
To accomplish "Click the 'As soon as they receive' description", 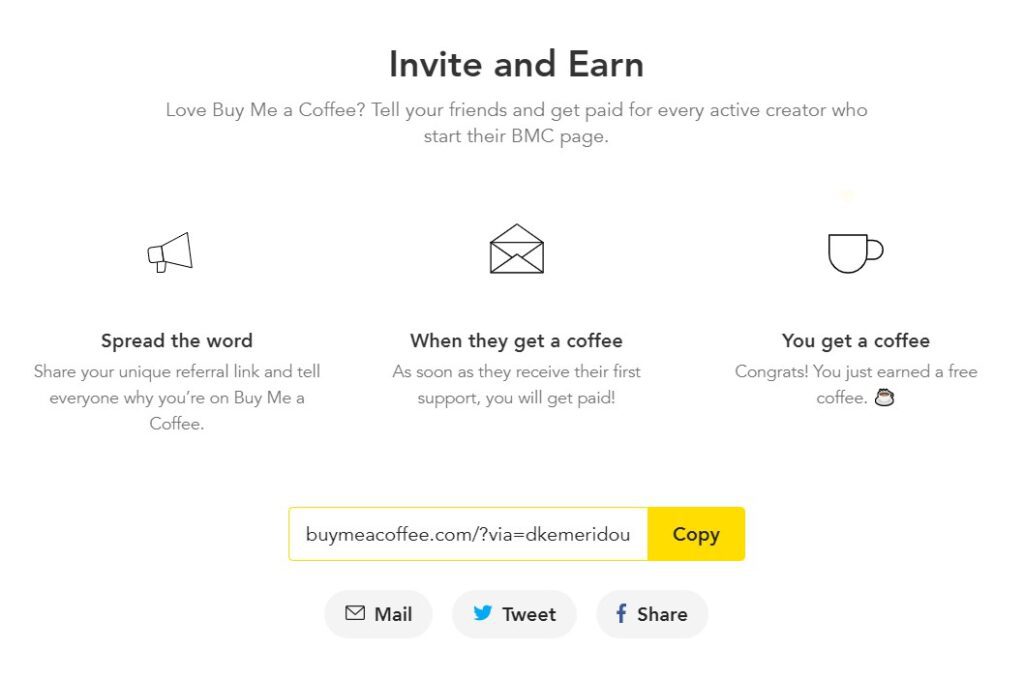I will click(x=517, y=385).
